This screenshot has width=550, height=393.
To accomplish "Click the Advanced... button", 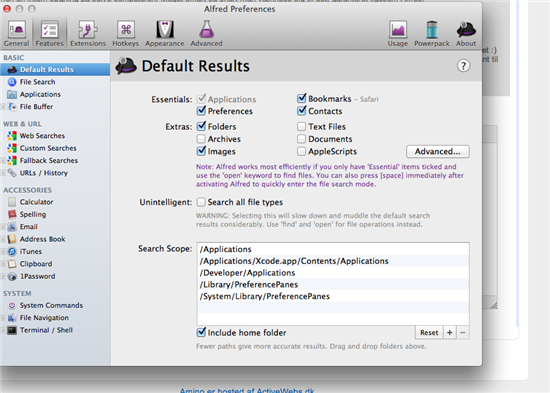I will (438, 152).
